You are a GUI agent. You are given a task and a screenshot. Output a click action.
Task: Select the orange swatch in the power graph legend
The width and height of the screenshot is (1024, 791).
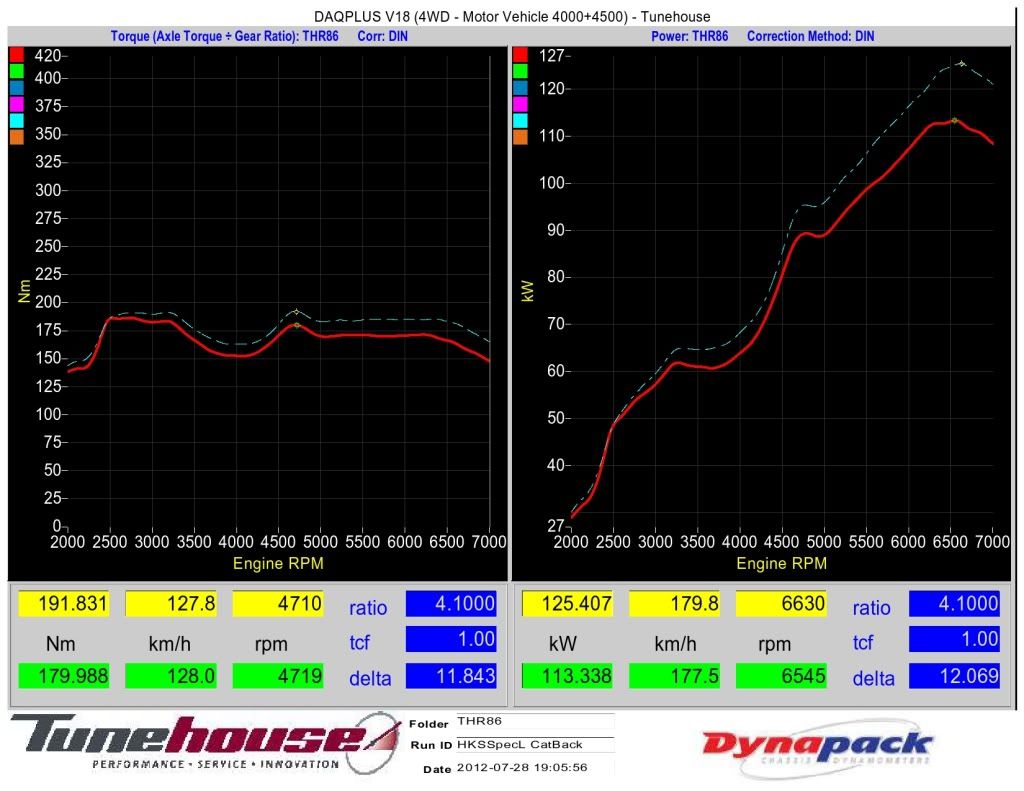(x=520, y=137)
